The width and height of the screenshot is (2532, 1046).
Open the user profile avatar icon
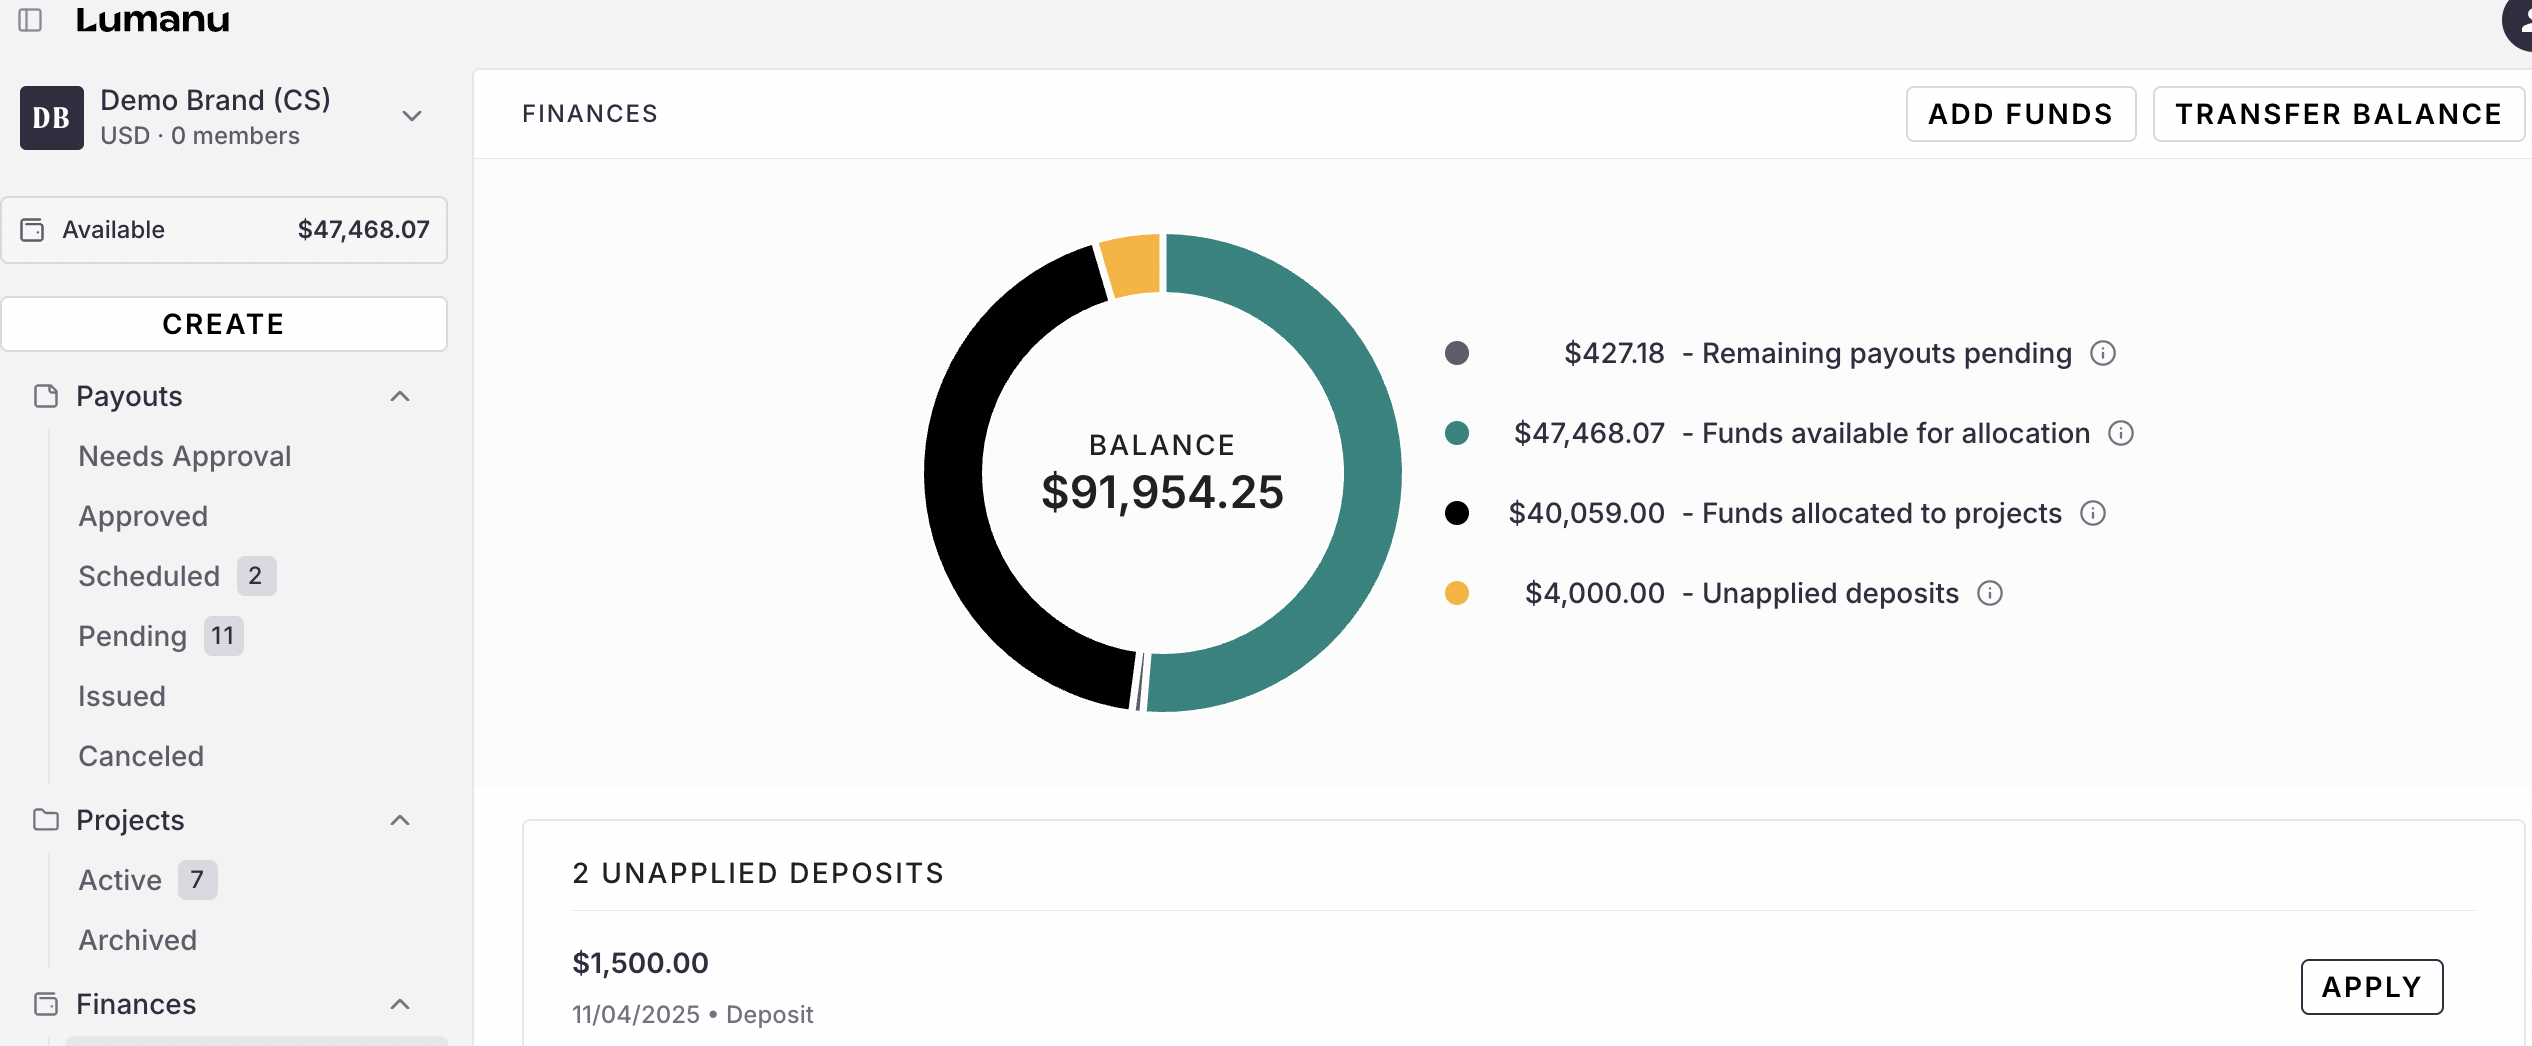pos(2518,22)
